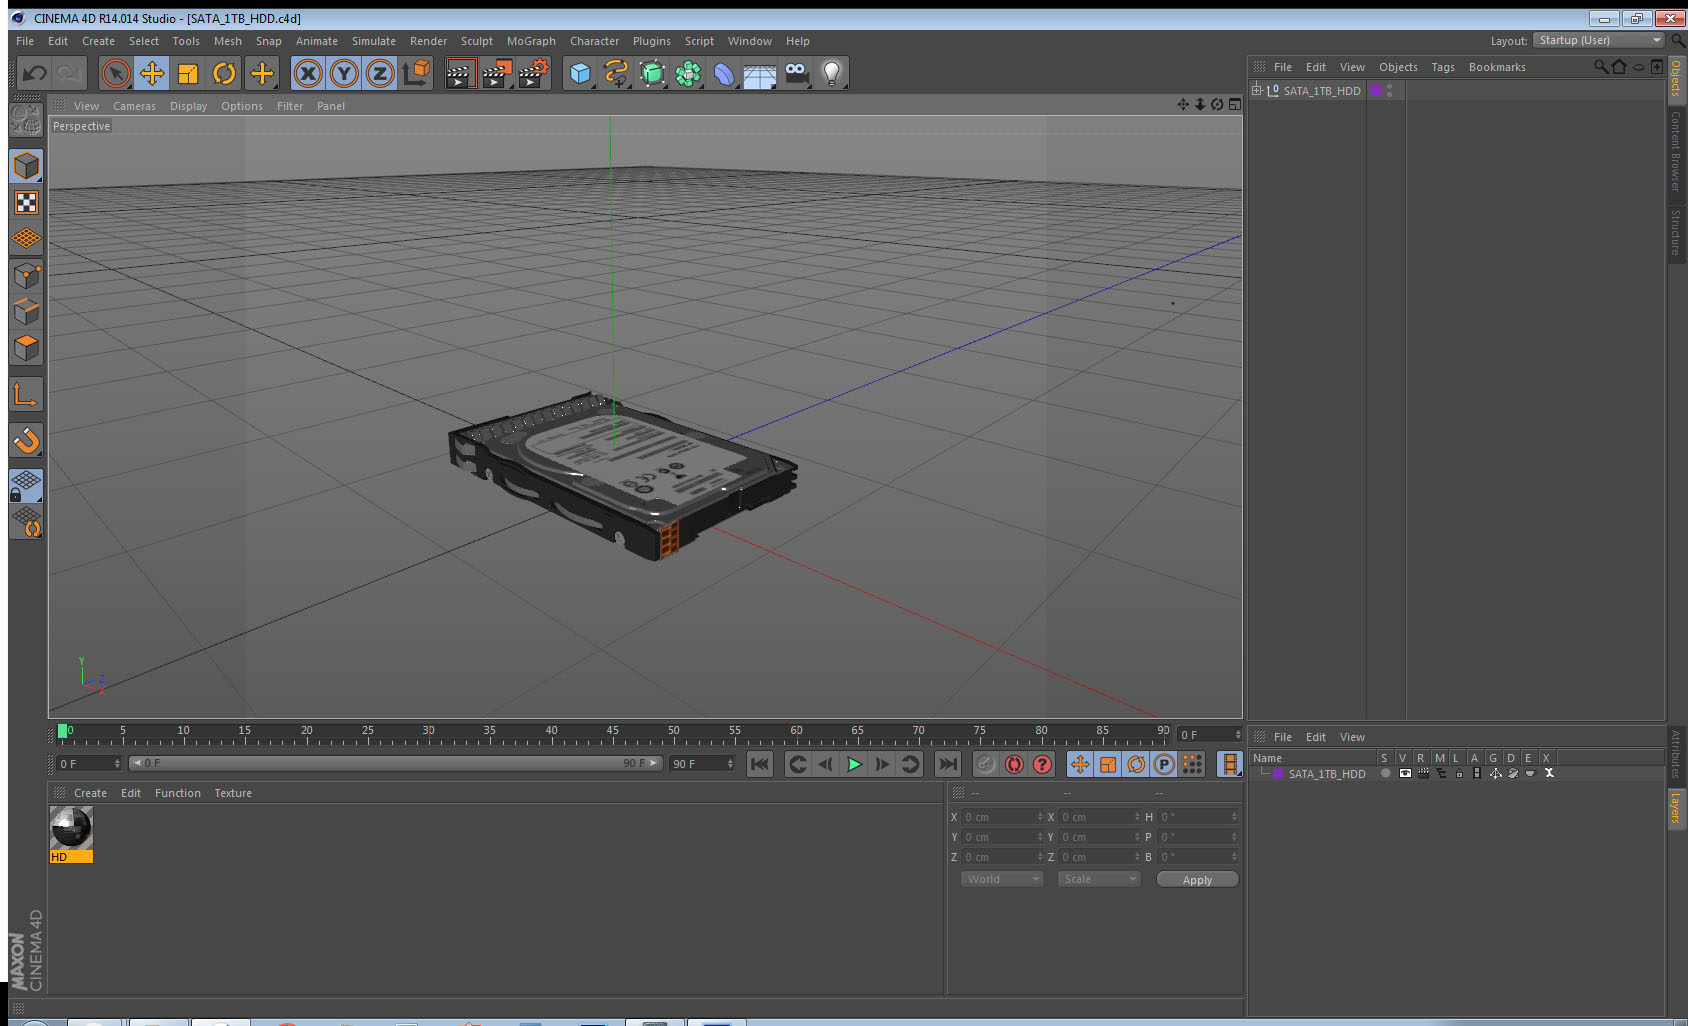Activate the Rotate tool in top toolbar
1688x1026 pixels.
[224, 73]
